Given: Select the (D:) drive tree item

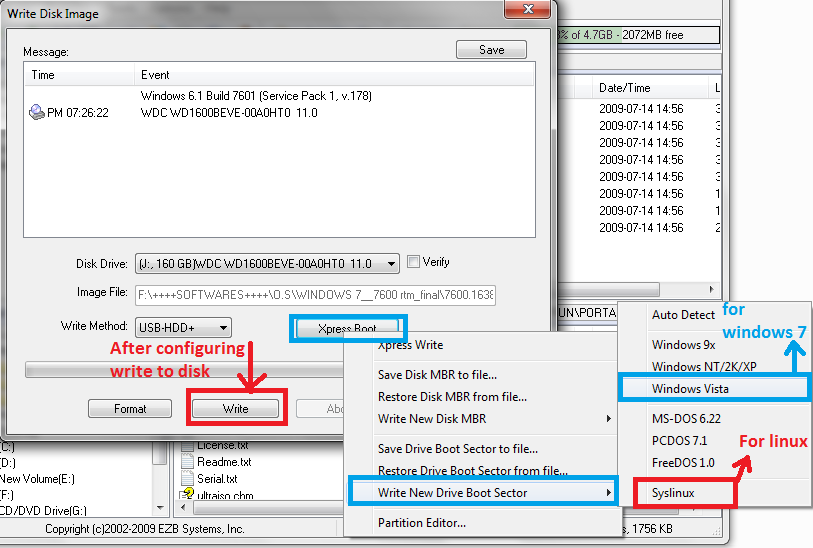Looking at the screenshot, I should click(8, 462).
